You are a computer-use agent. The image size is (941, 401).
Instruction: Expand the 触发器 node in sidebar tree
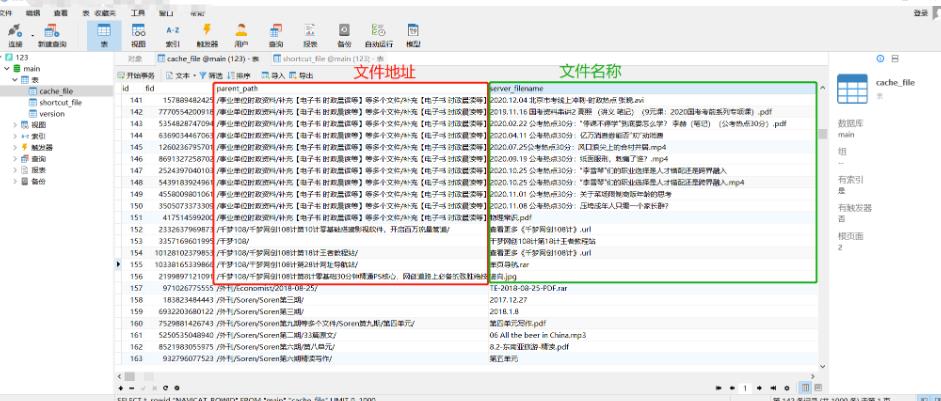(15, 147)
